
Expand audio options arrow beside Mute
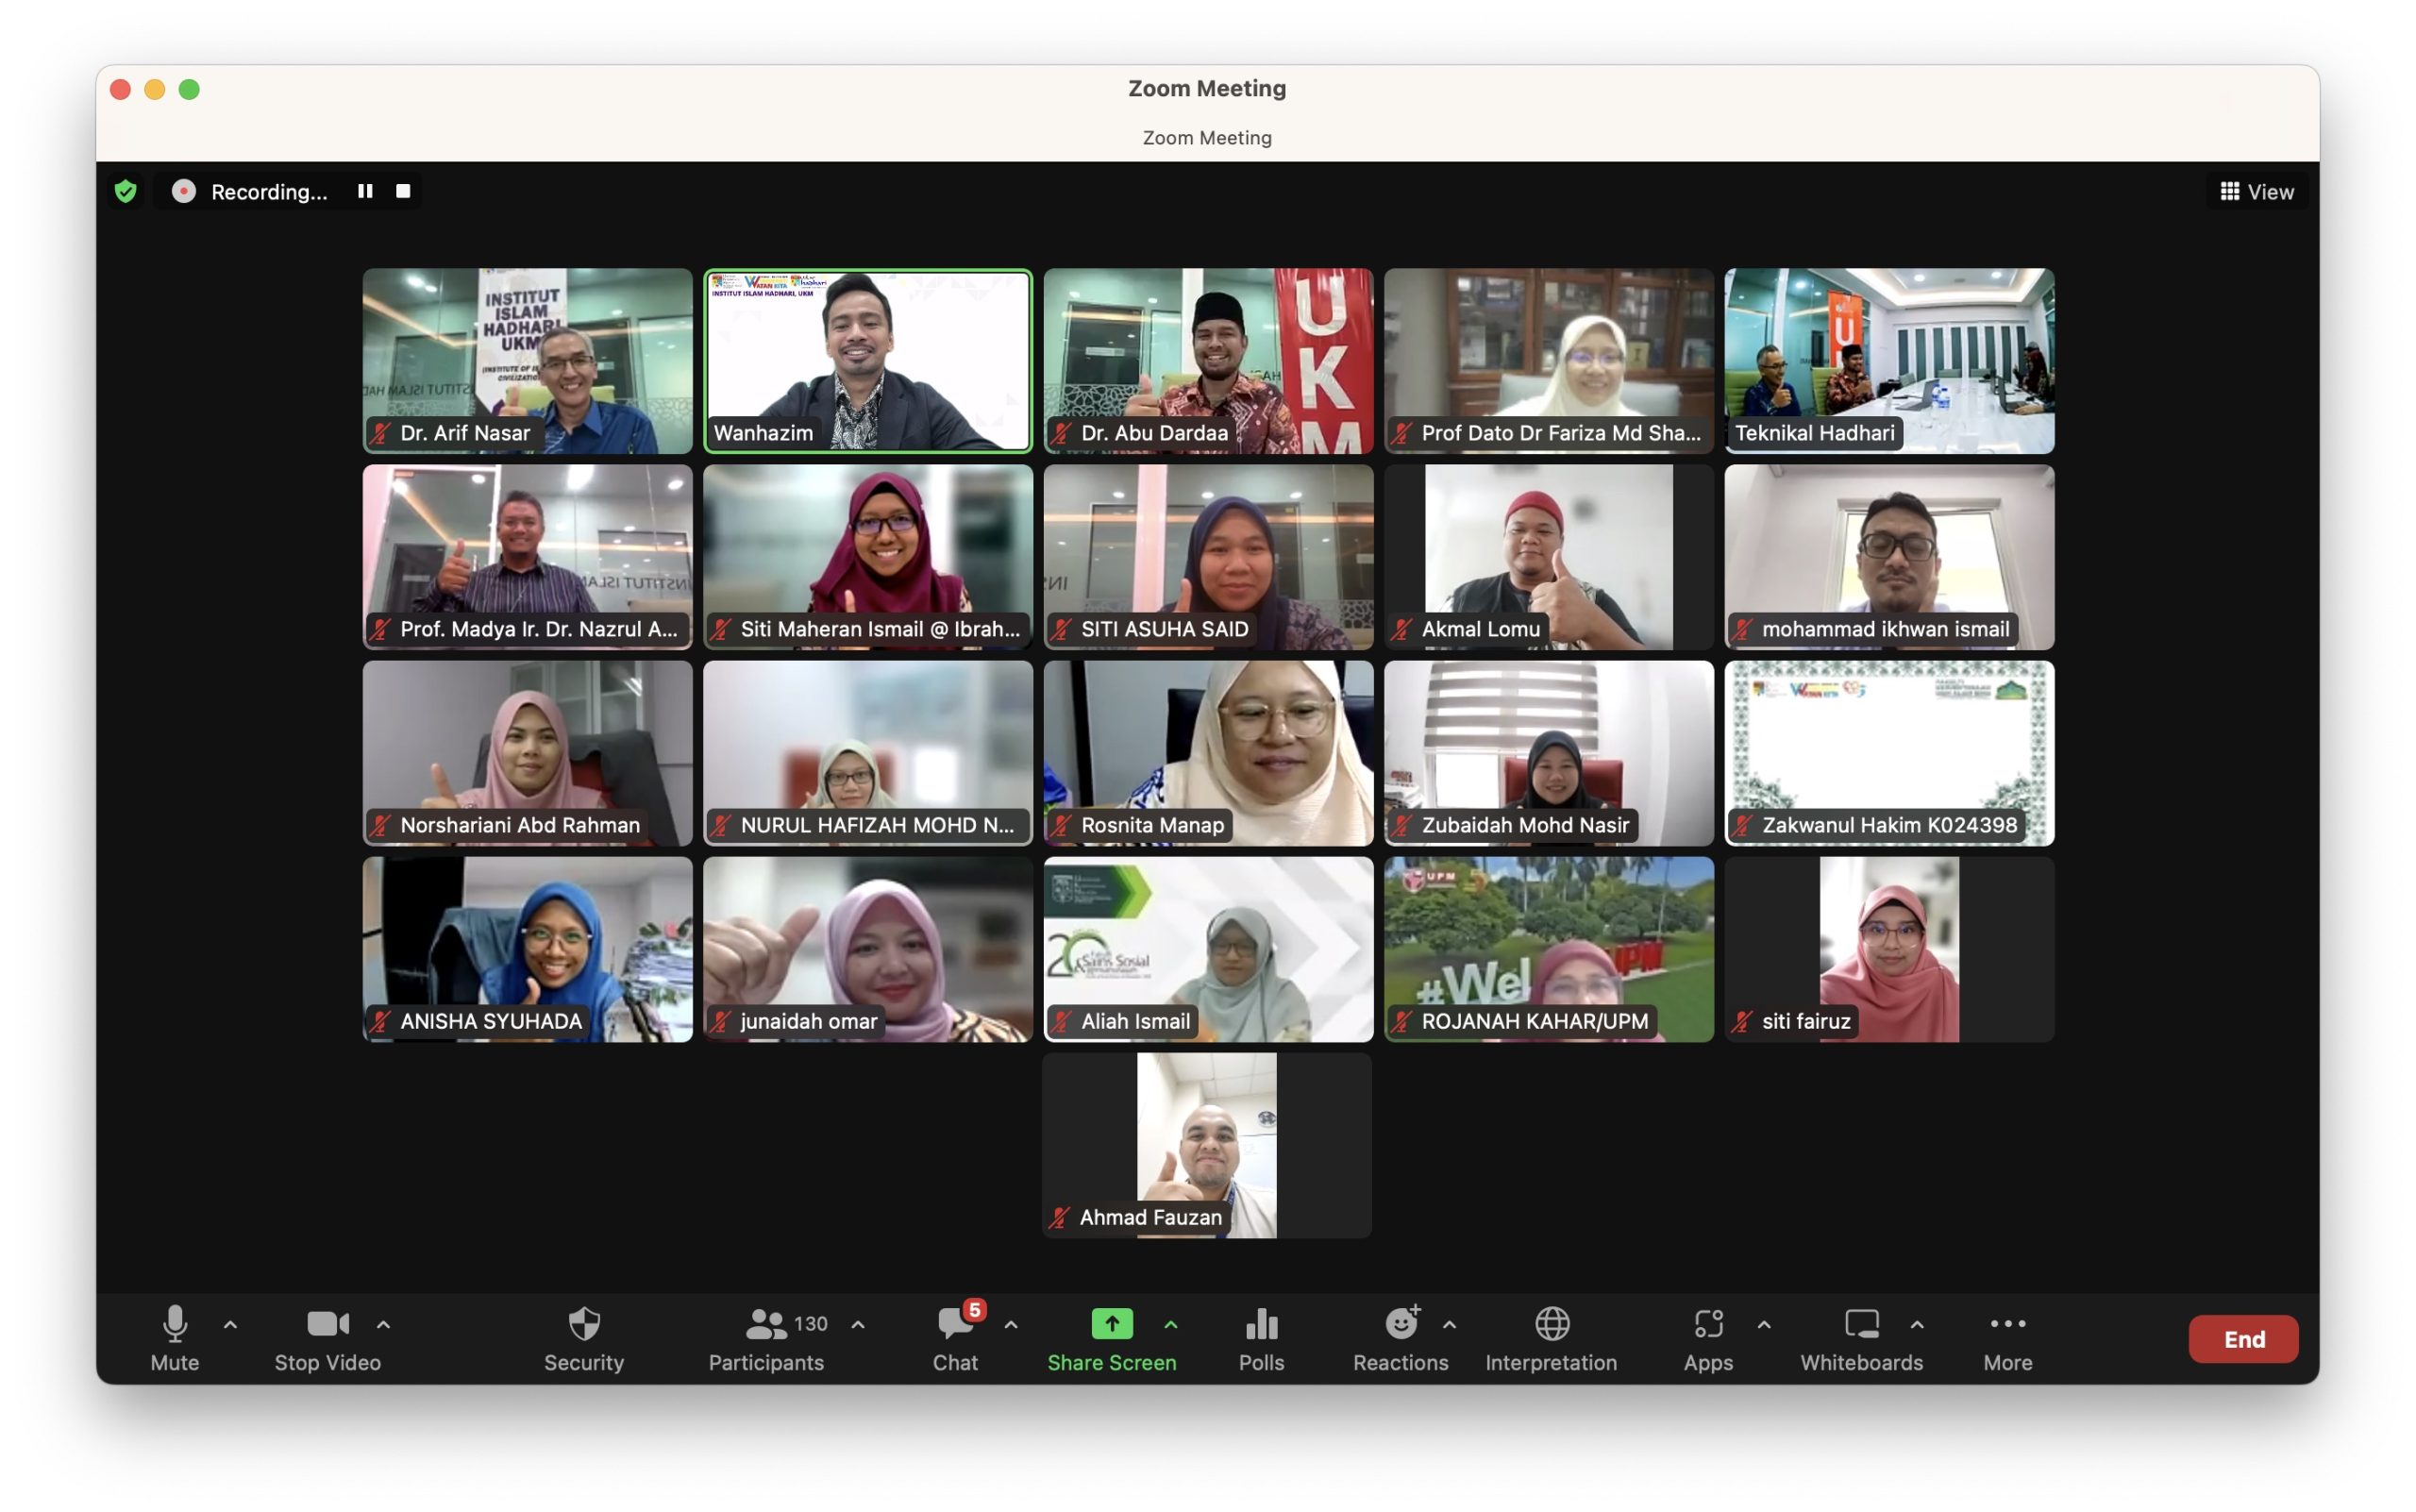pyautogui.click(x=231, y=1324)
